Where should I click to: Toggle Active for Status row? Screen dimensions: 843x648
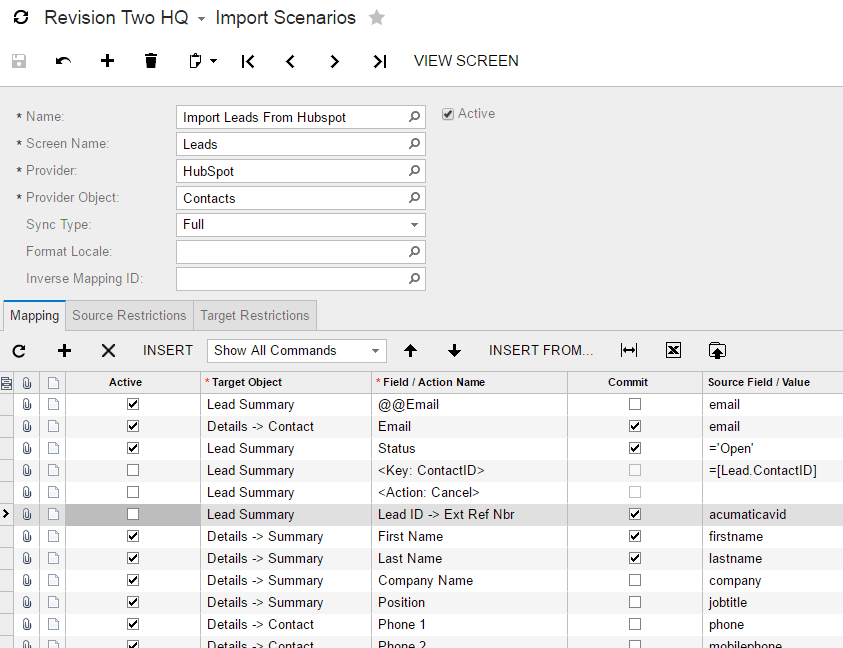click(x=133, y=448)
